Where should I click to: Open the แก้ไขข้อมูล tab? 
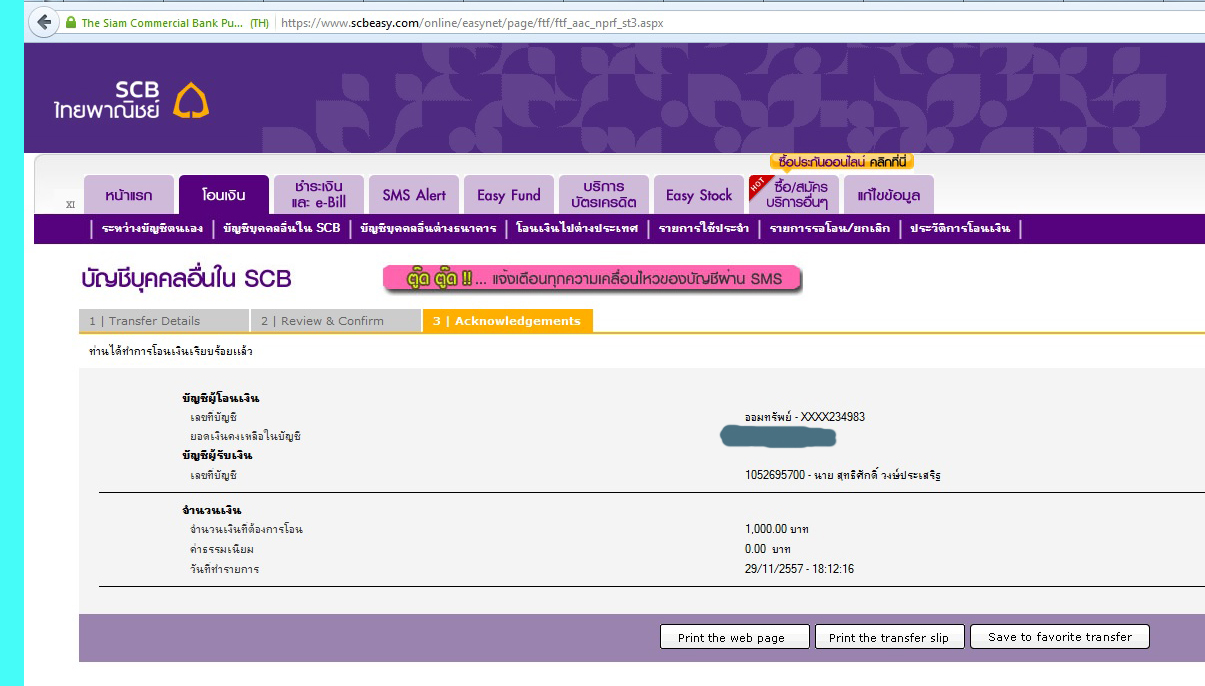tap(889, 195)
